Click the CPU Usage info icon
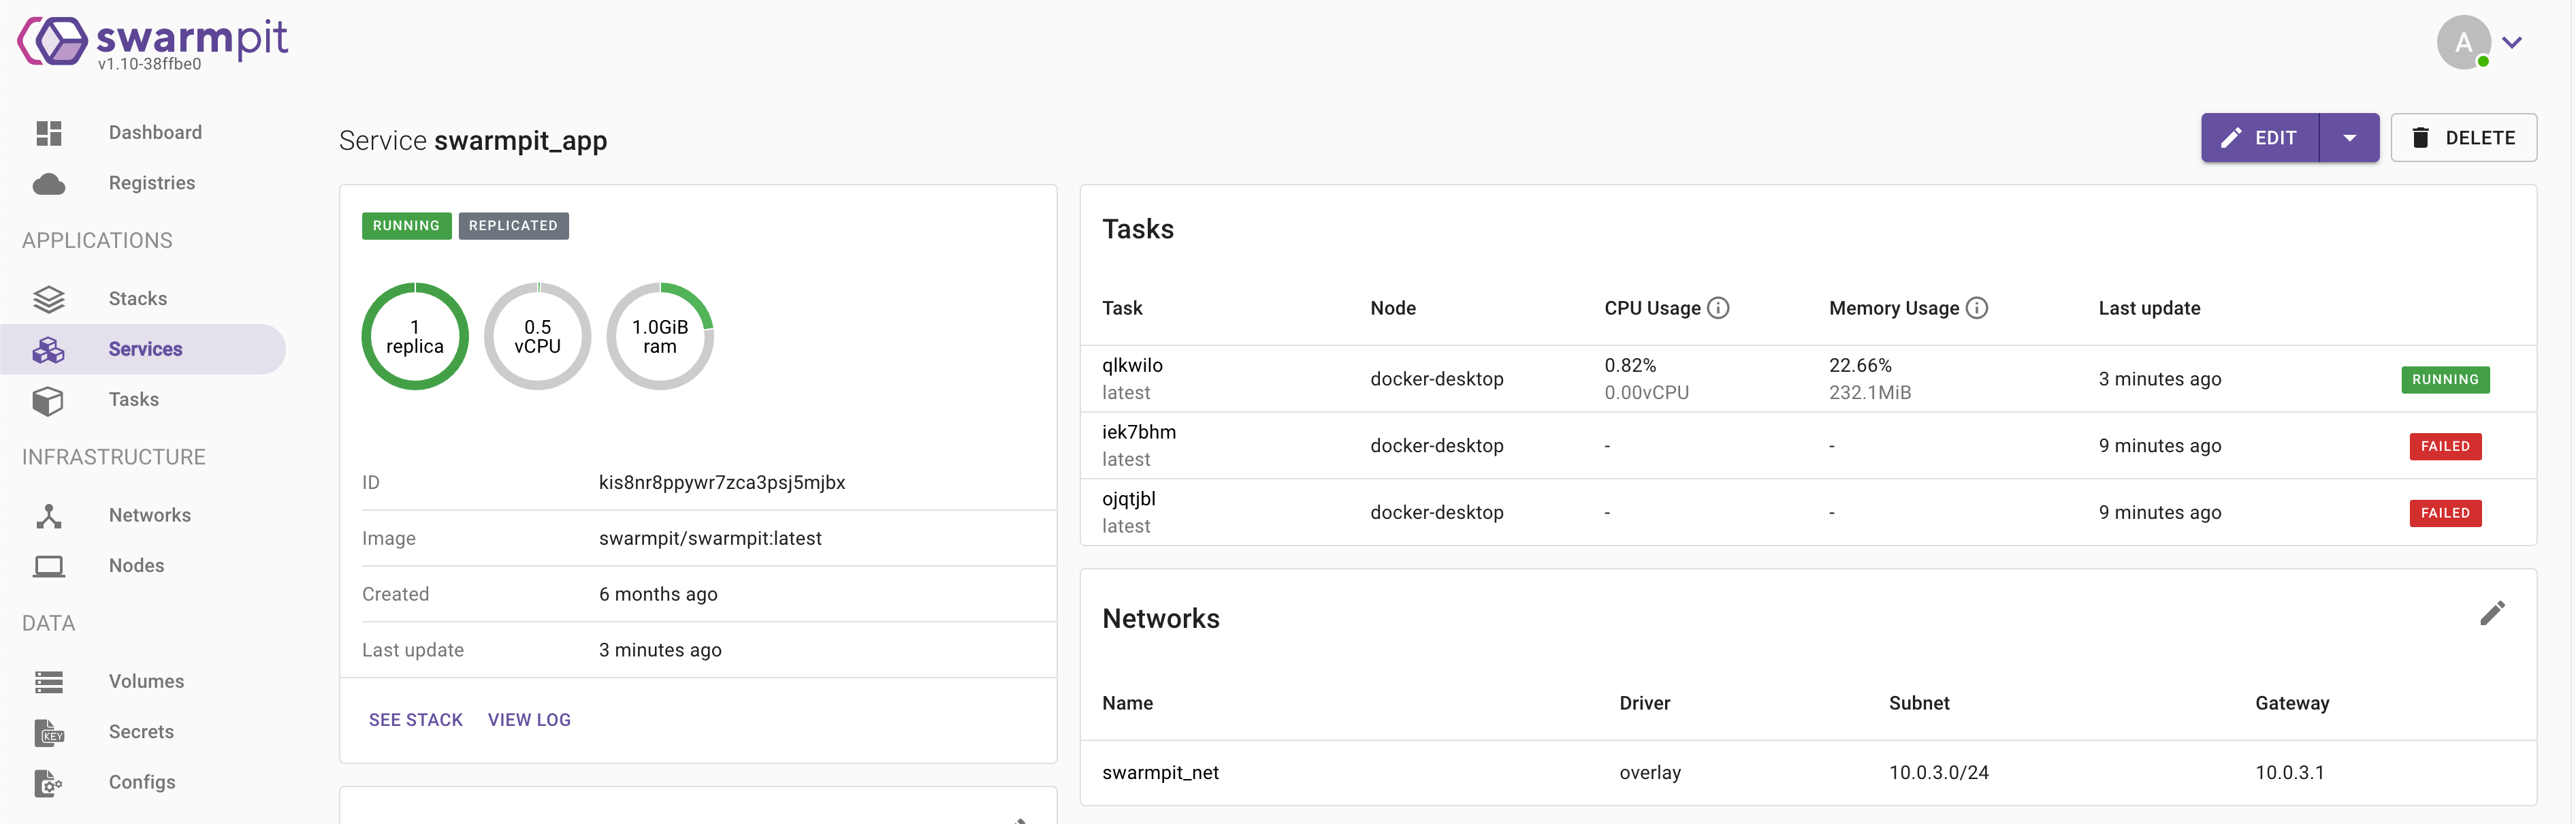 point(1717,308)
